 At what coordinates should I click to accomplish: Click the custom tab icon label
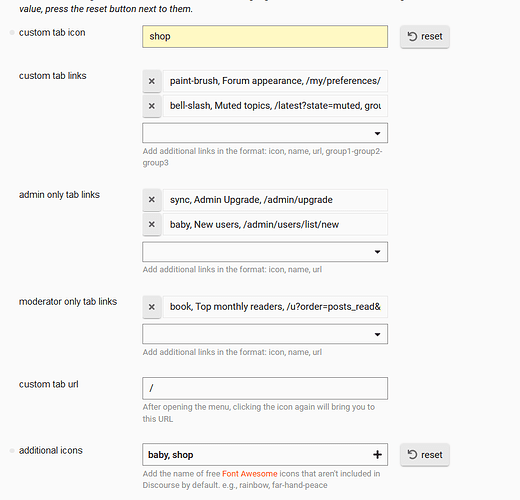pyautogui.click(x=52, y=32)
